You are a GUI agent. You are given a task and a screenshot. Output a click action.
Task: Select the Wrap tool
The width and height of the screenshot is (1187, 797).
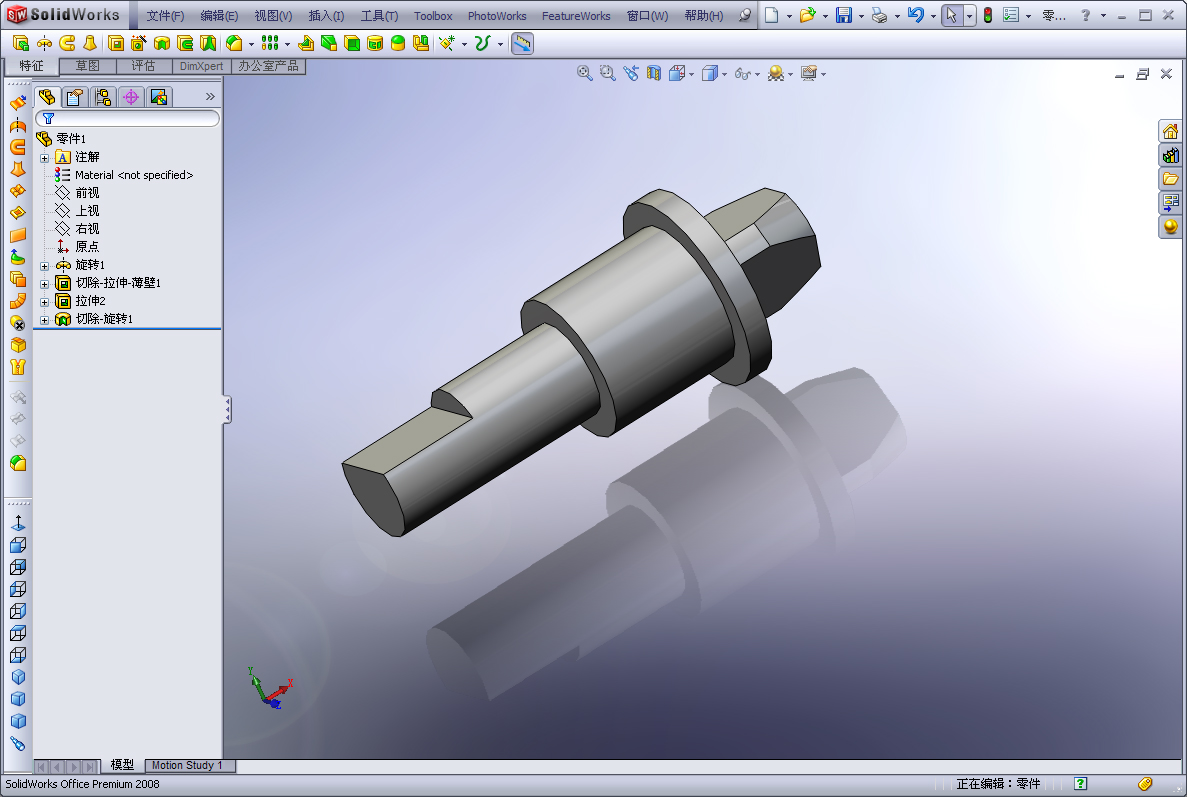click(375, 43)
